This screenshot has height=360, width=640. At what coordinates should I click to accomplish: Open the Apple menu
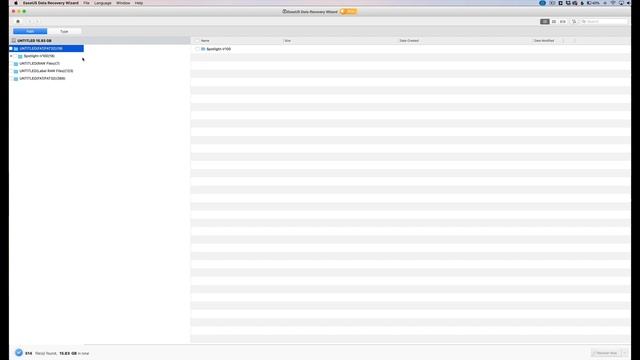pyautogui.click(x=16, y=3)
